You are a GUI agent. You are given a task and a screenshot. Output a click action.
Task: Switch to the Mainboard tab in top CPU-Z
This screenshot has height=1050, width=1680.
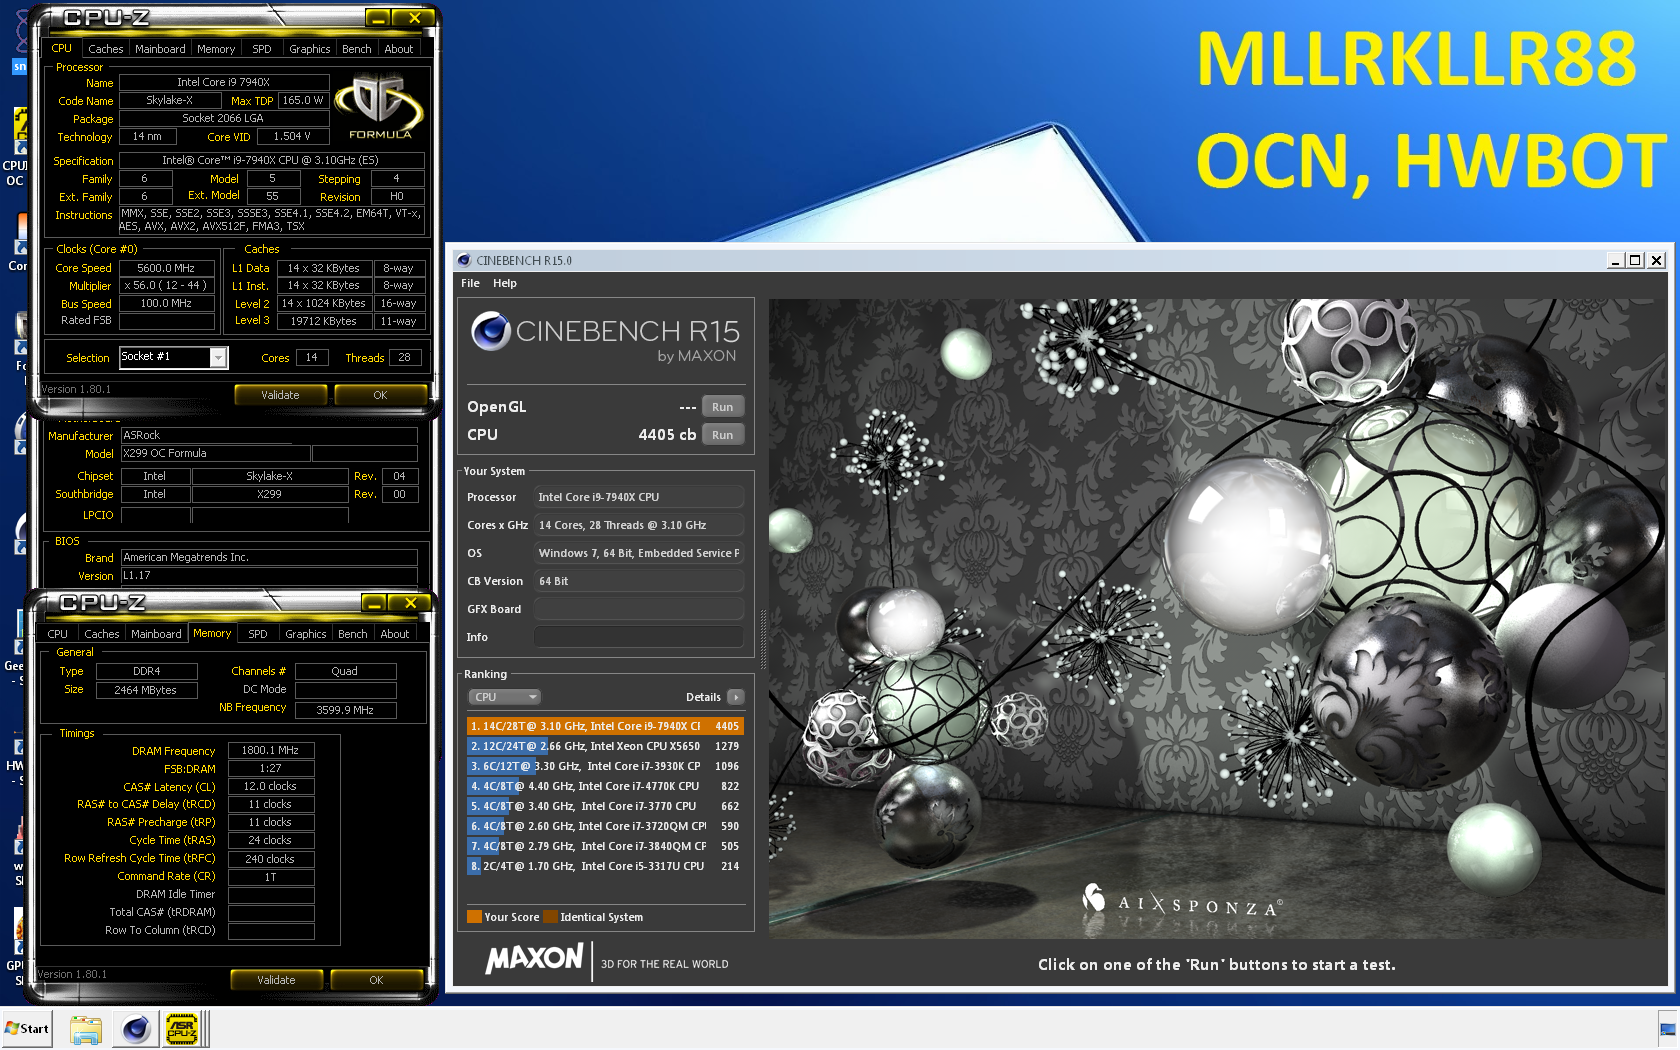coord(160,49)
